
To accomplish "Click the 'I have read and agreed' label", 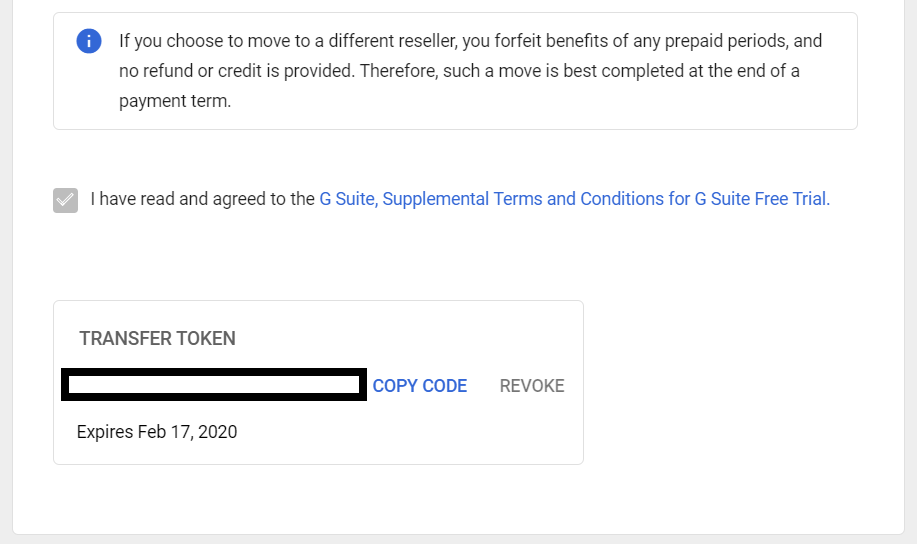I will pyautogui.click(x=202, y=199).
